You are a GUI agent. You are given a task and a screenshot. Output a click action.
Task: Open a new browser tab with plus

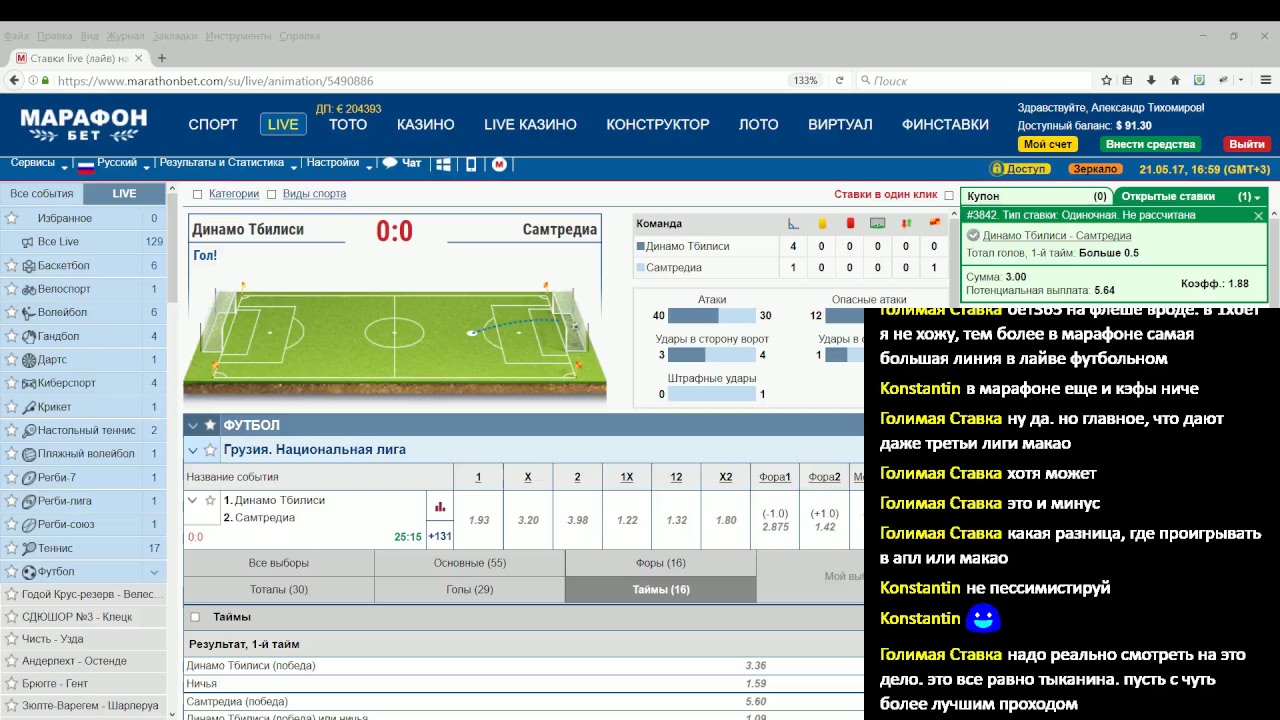click(162, 58)
